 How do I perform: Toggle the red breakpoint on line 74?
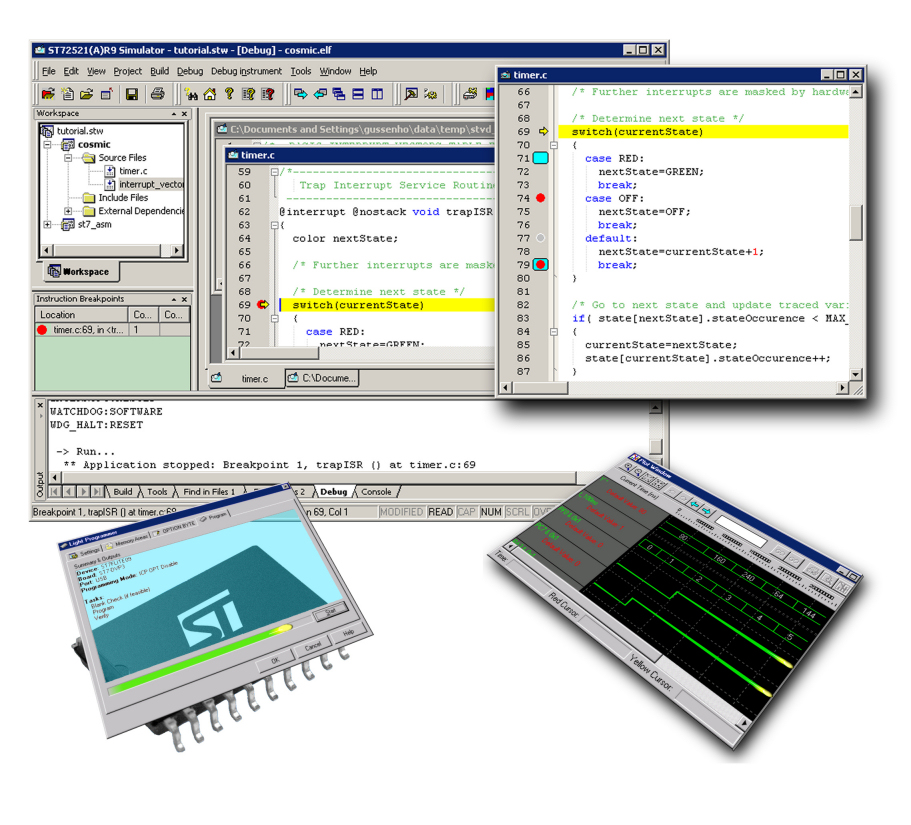[x=541, y=198]
